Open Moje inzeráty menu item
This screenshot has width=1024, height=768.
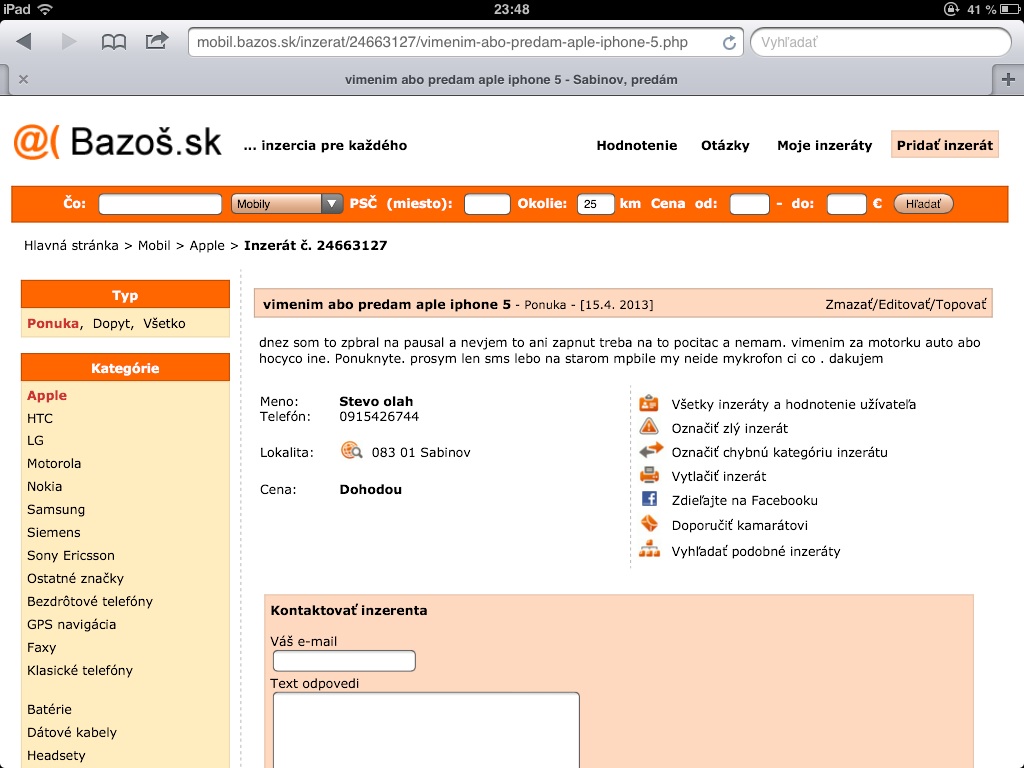coord(824,145)
